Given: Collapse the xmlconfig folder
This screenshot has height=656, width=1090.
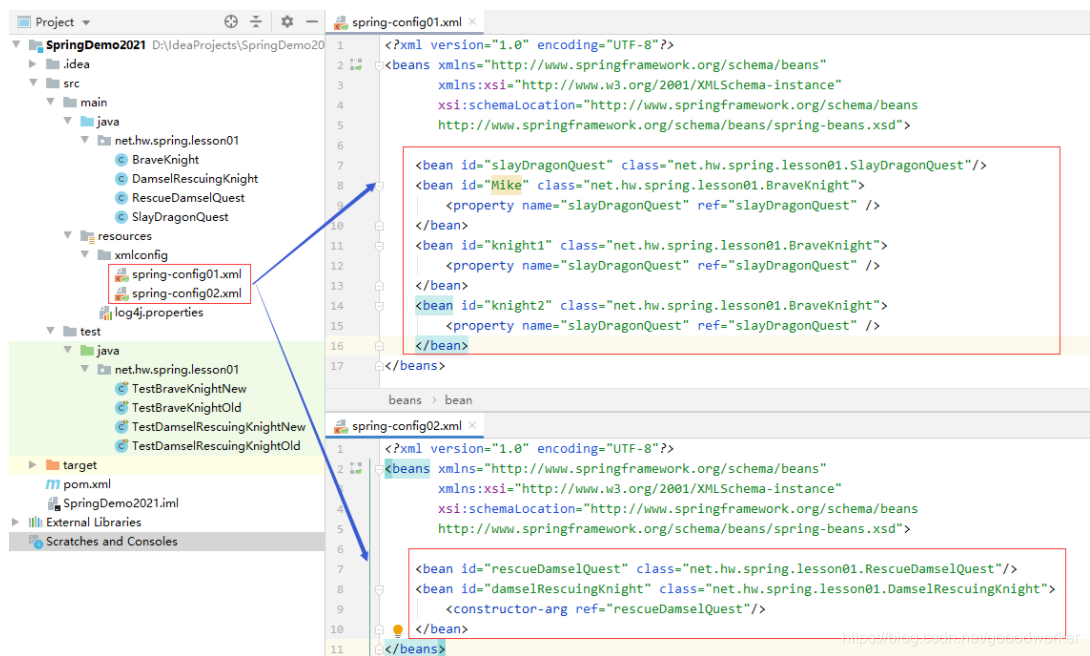Looking at the screenshot, I should 85,254.
